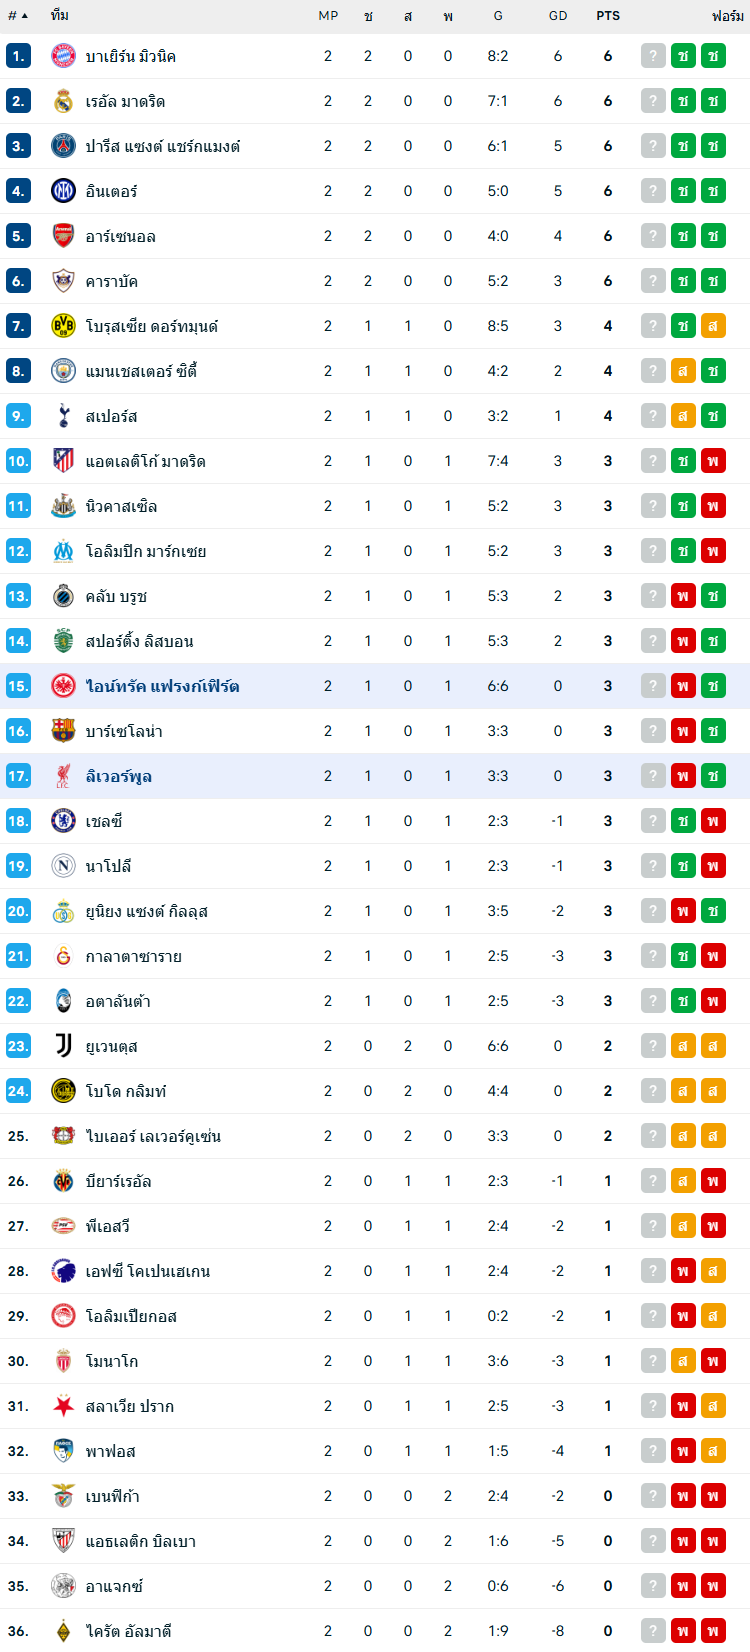Open อาร์เซนอล team page link

click(x=121, y=236)
